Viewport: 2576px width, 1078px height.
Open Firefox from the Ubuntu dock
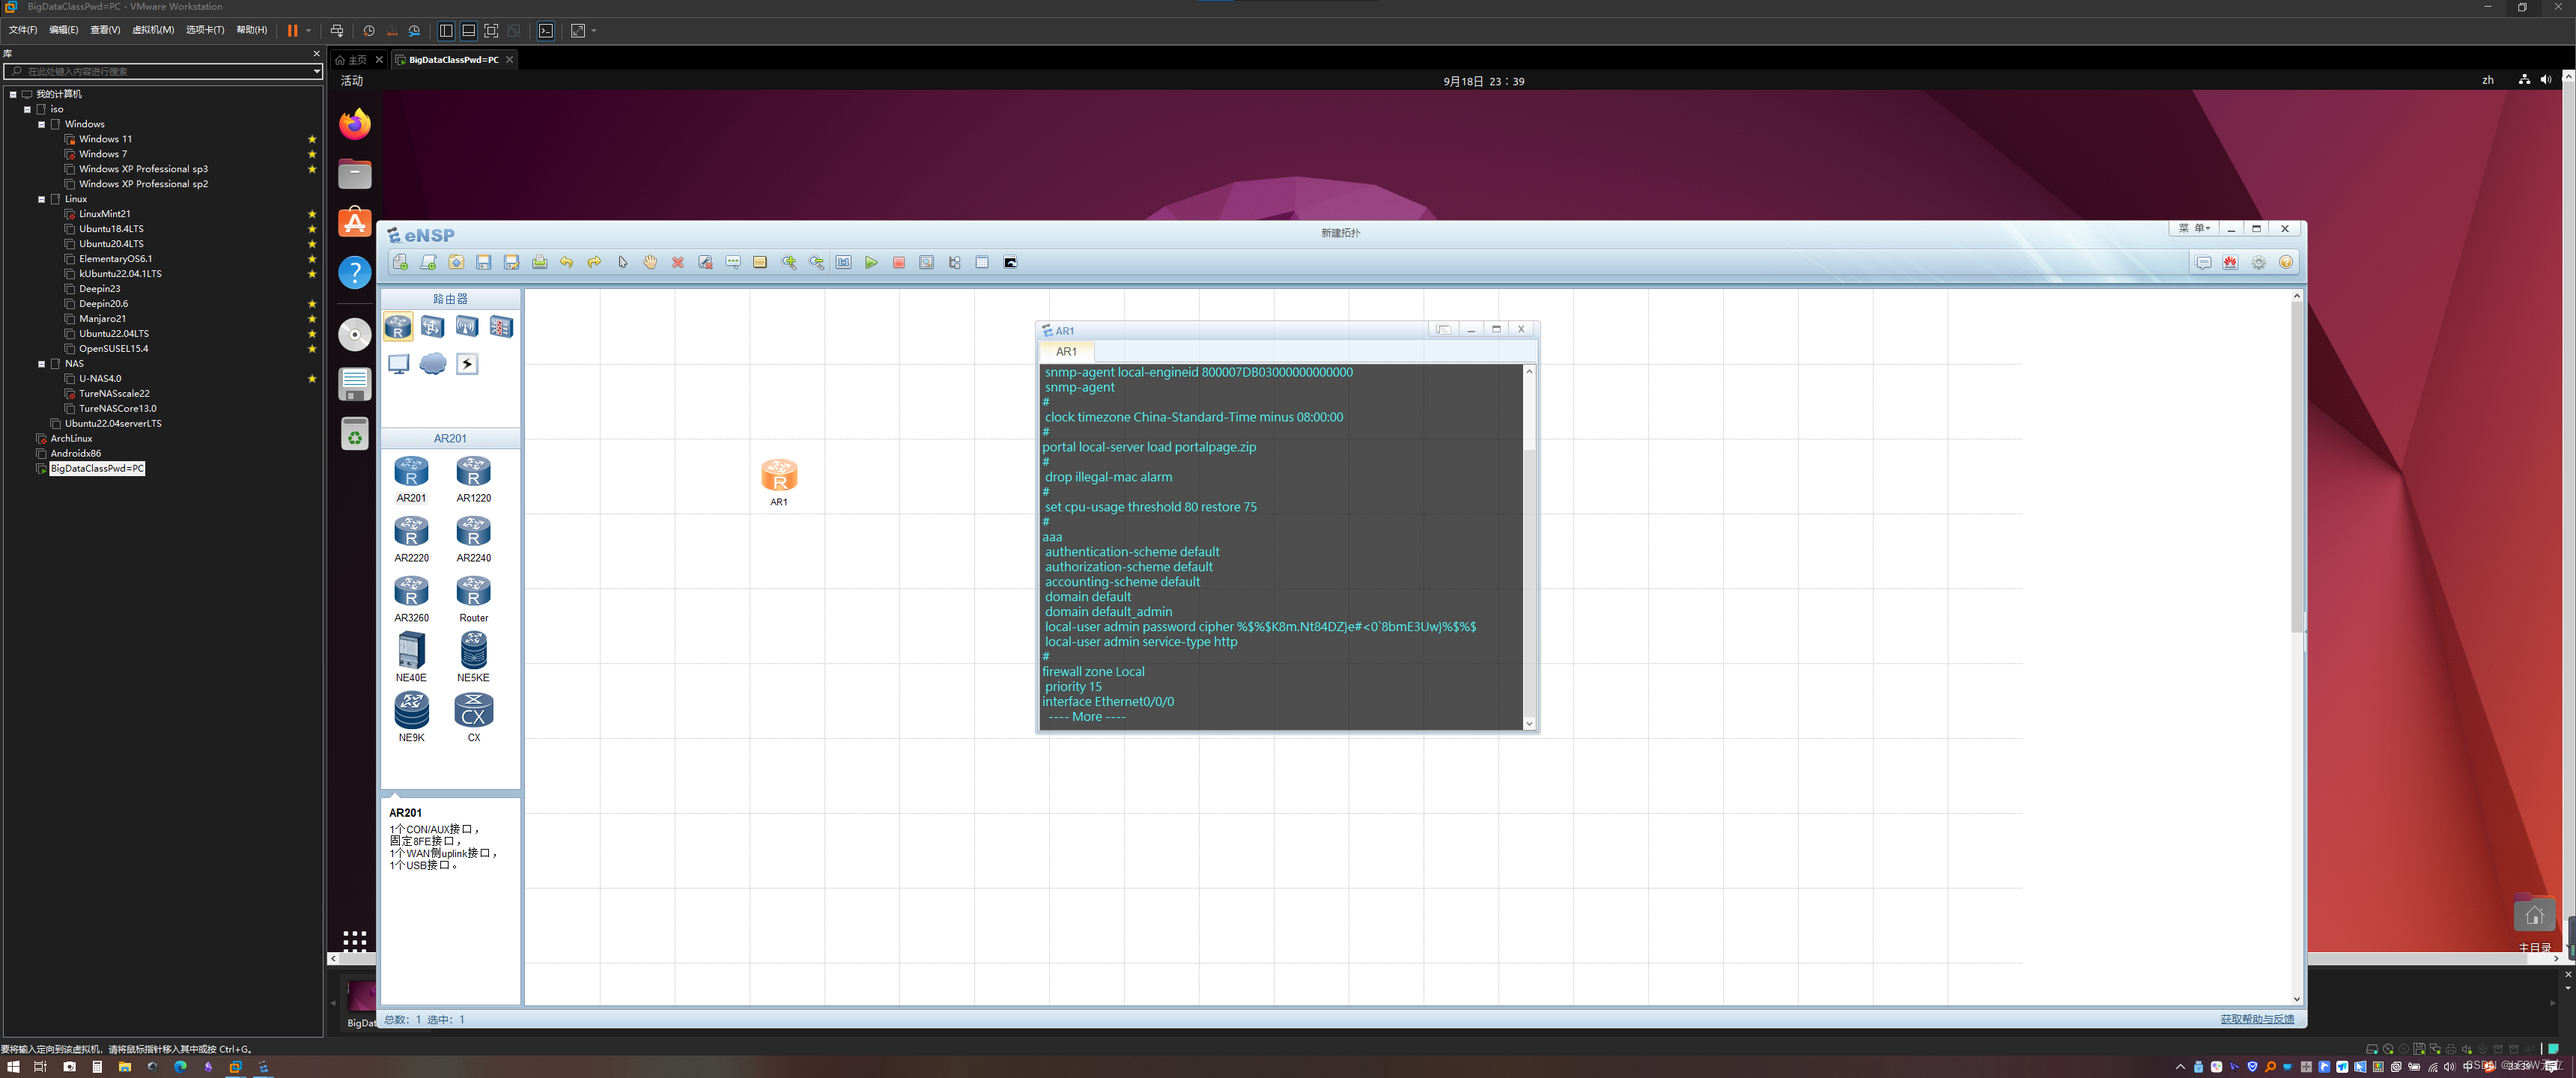tap(354, 124)
